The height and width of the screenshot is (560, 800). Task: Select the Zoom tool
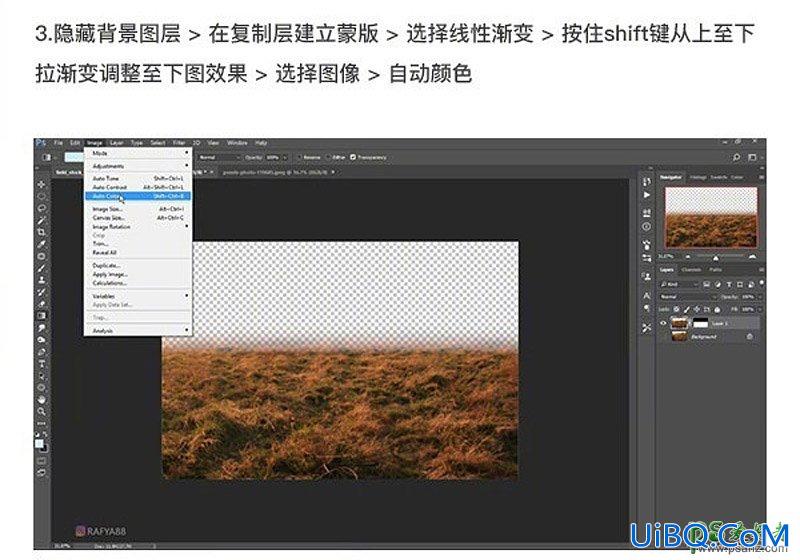point(41,411)
